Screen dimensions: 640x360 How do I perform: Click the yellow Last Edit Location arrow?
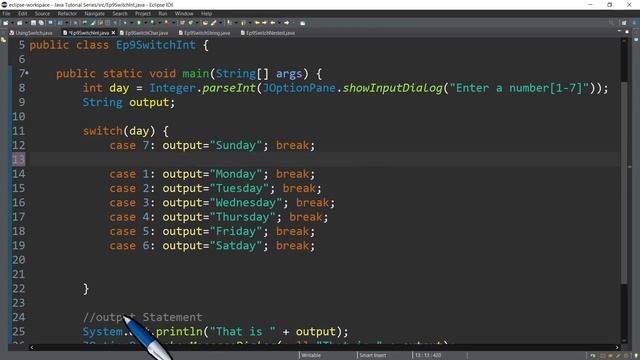[257, 23]
